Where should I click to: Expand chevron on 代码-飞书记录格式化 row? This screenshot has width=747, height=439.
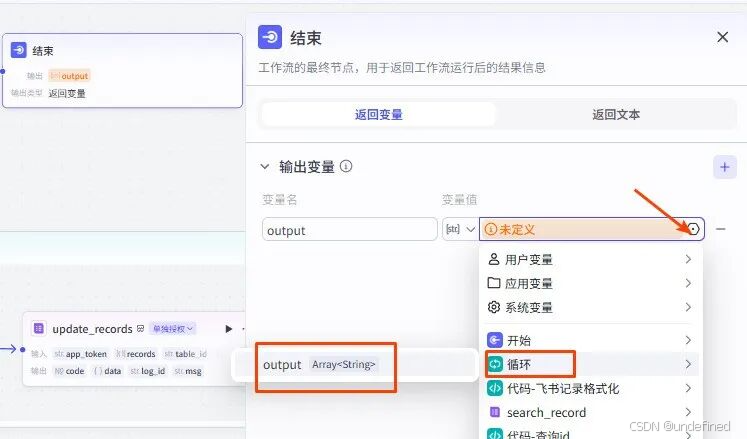coord(688,388)
